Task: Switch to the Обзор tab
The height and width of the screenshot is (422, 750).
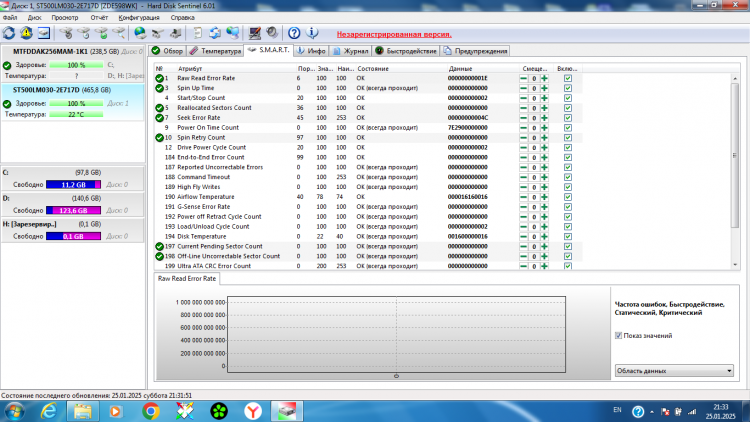Action: (x=167, y=51)
